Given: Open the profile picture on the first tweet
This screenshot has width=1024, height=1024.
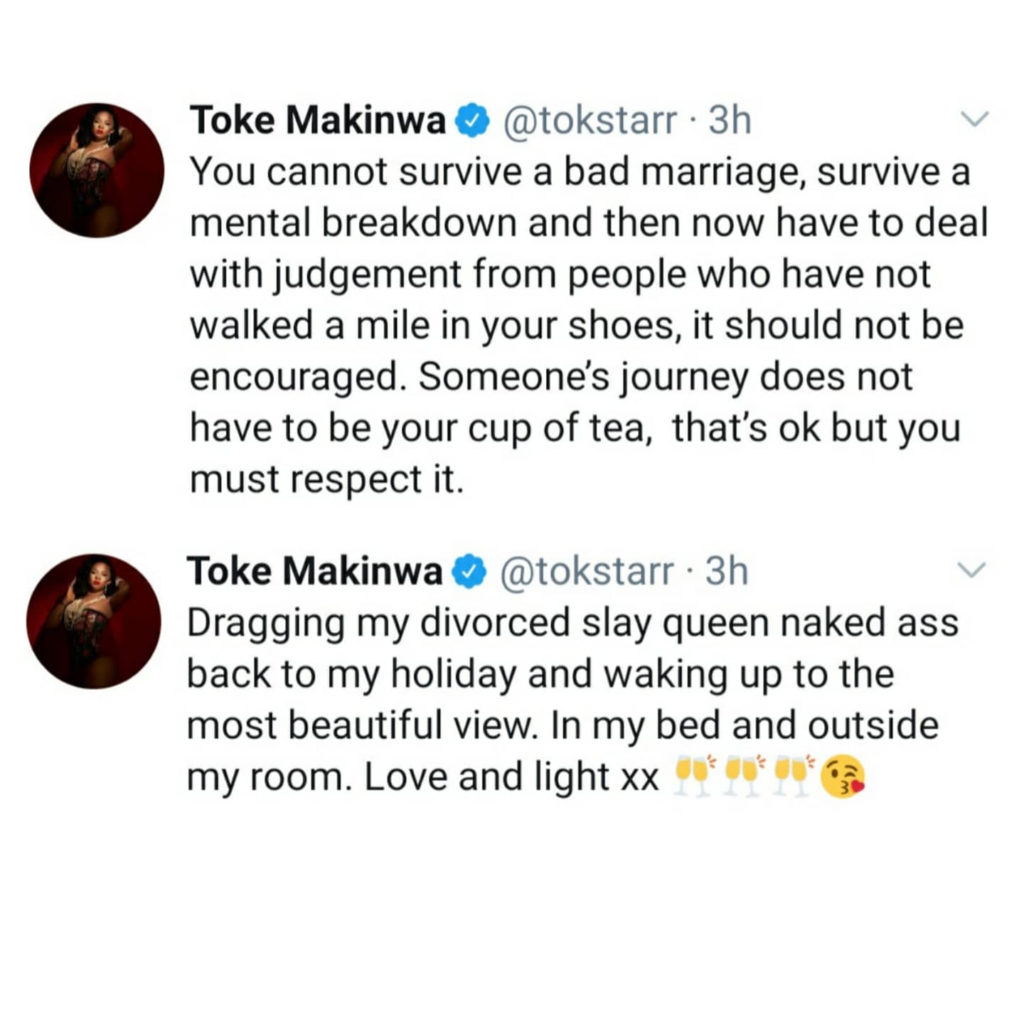Looking at the screenshot, I should click(97, 169).
